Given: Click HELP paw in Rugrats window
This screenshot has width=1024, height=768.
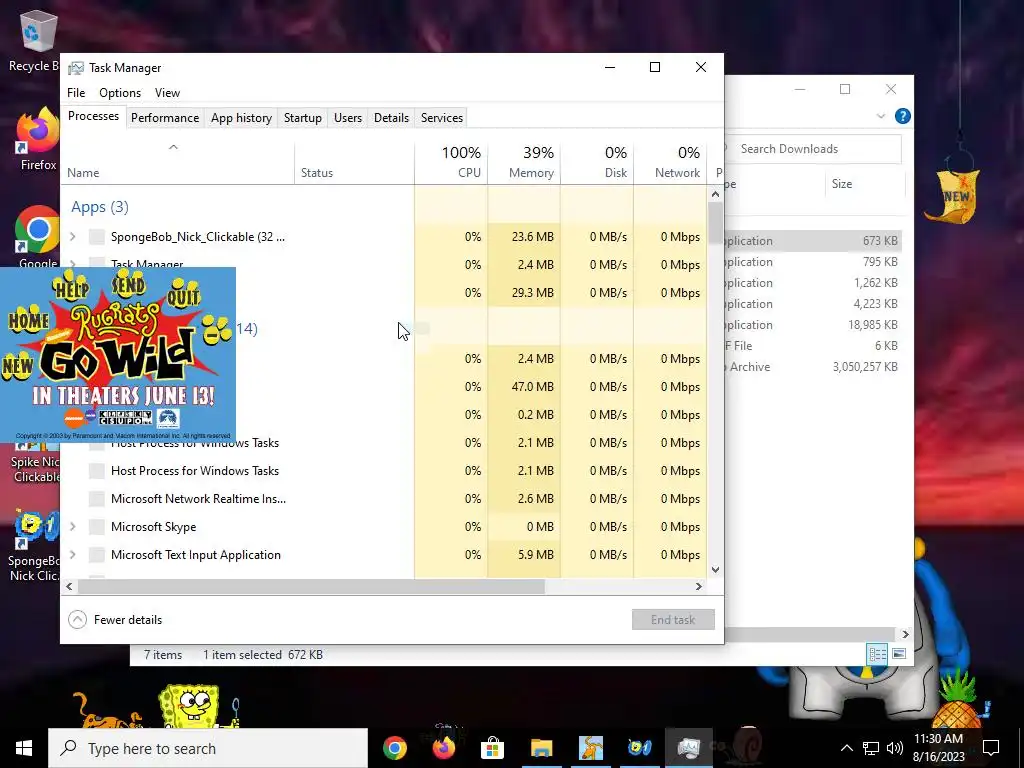Looking at the screenshot, I should point(70,287).
